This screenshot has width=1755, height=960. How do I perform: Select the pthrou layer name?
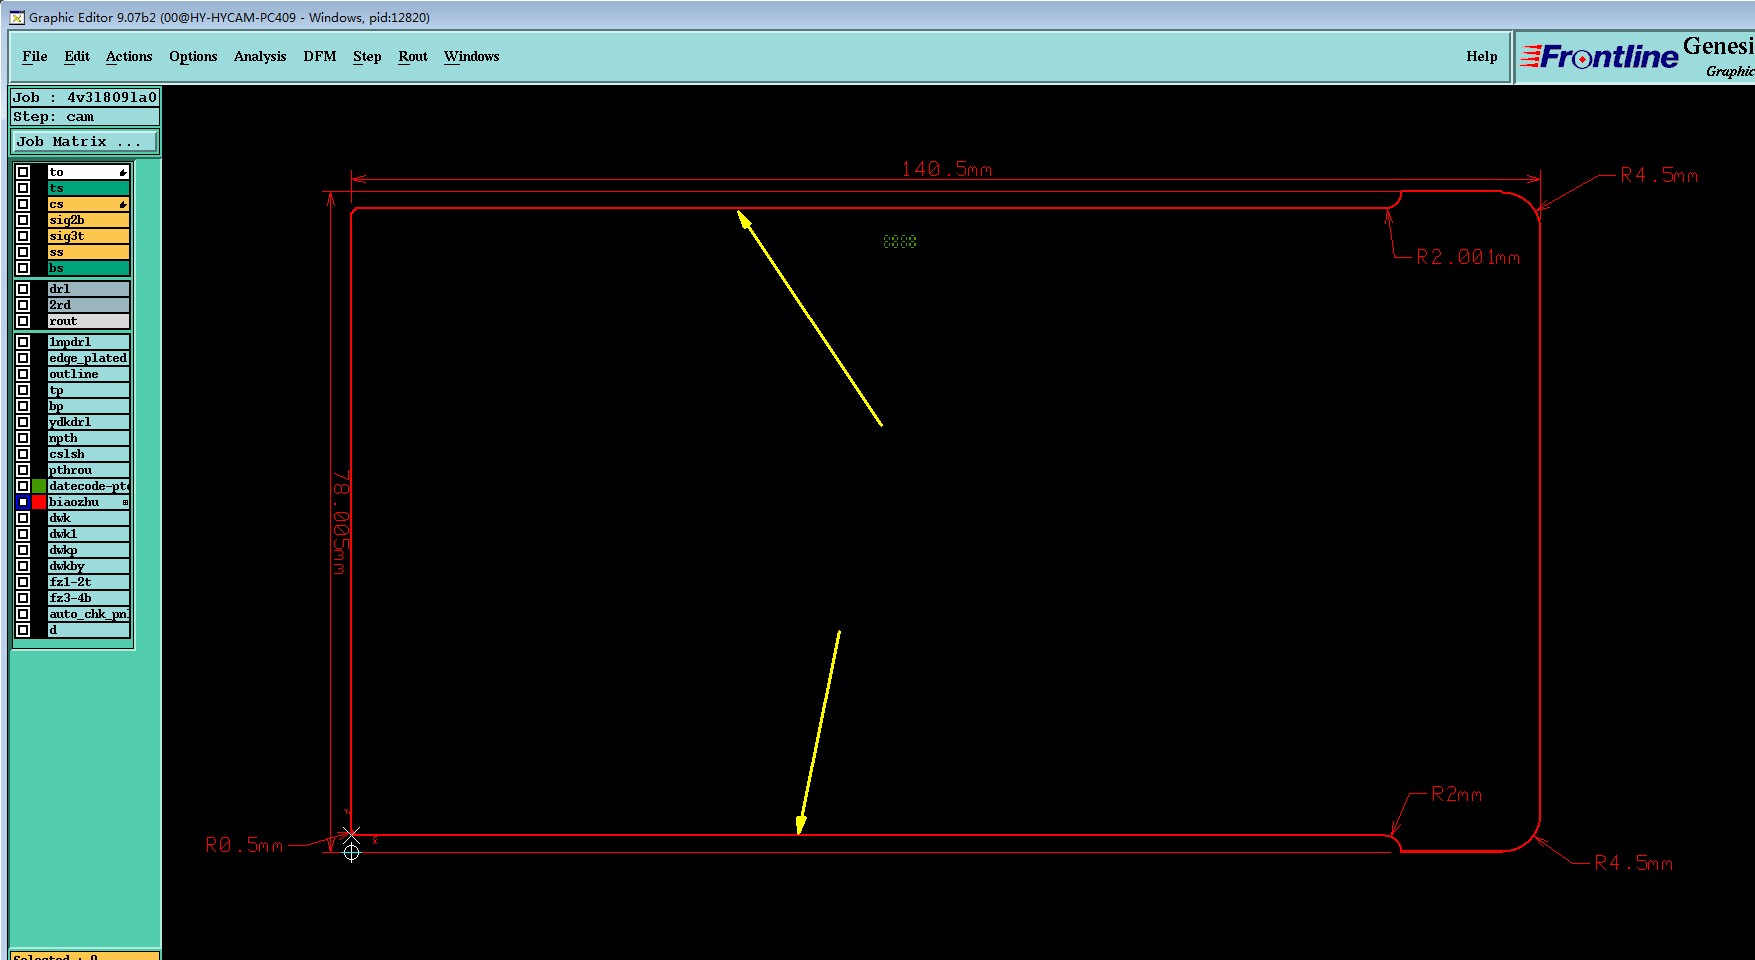click(89, 470)
